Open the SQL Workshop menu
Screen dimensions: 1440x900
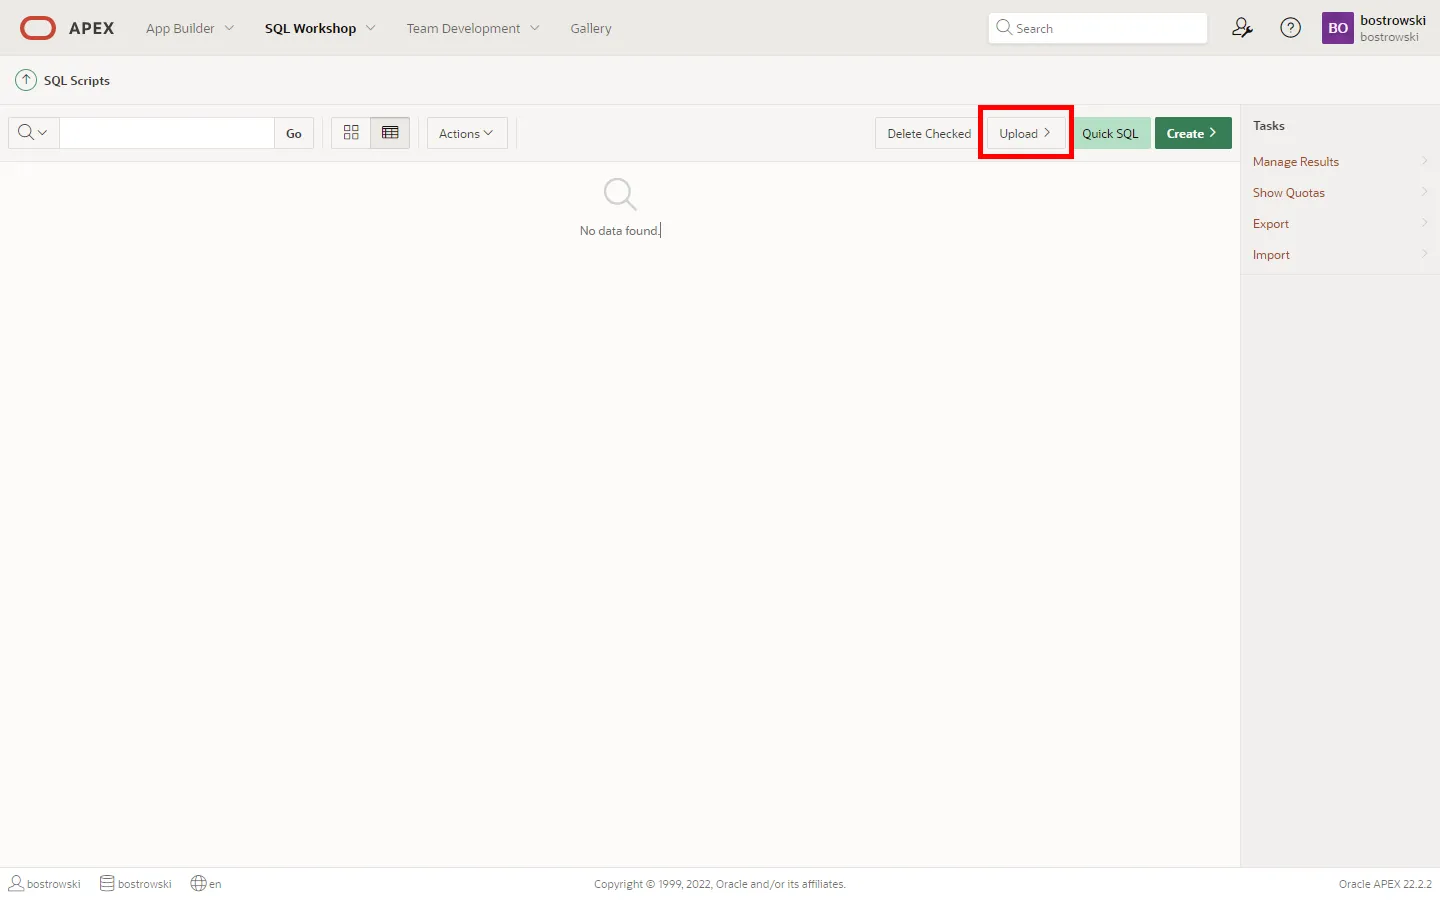pyautogui.click(x=311, y=28)
